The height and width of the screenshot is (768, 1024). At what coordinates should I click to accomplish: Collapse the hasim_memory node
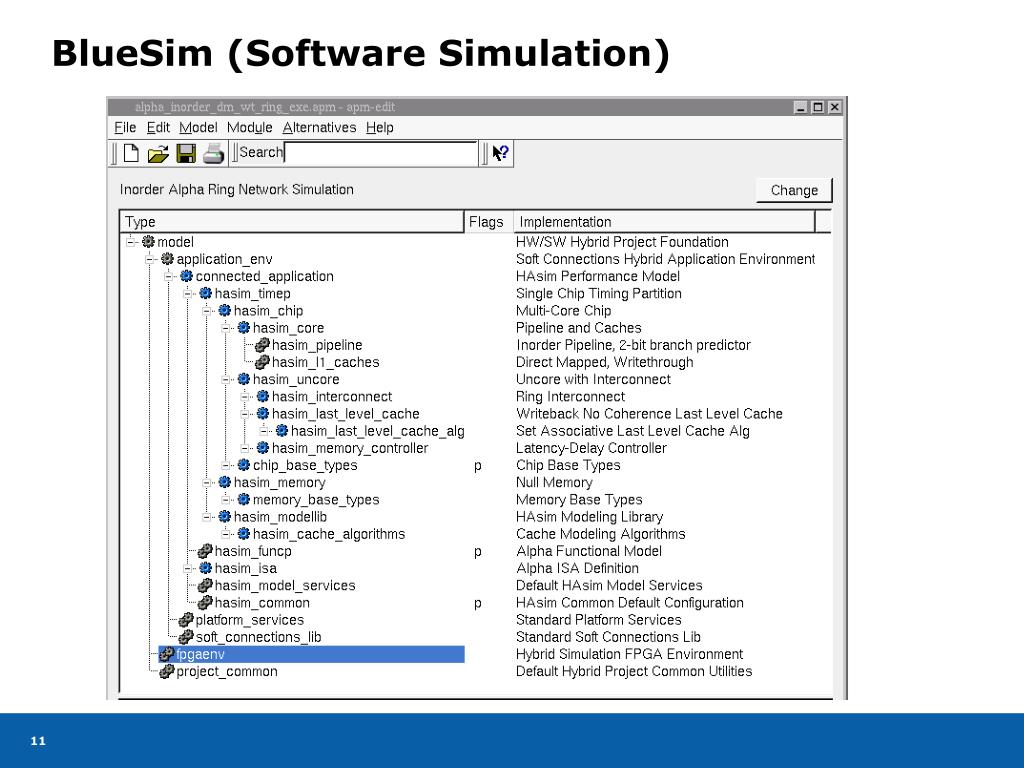point(206,483)
